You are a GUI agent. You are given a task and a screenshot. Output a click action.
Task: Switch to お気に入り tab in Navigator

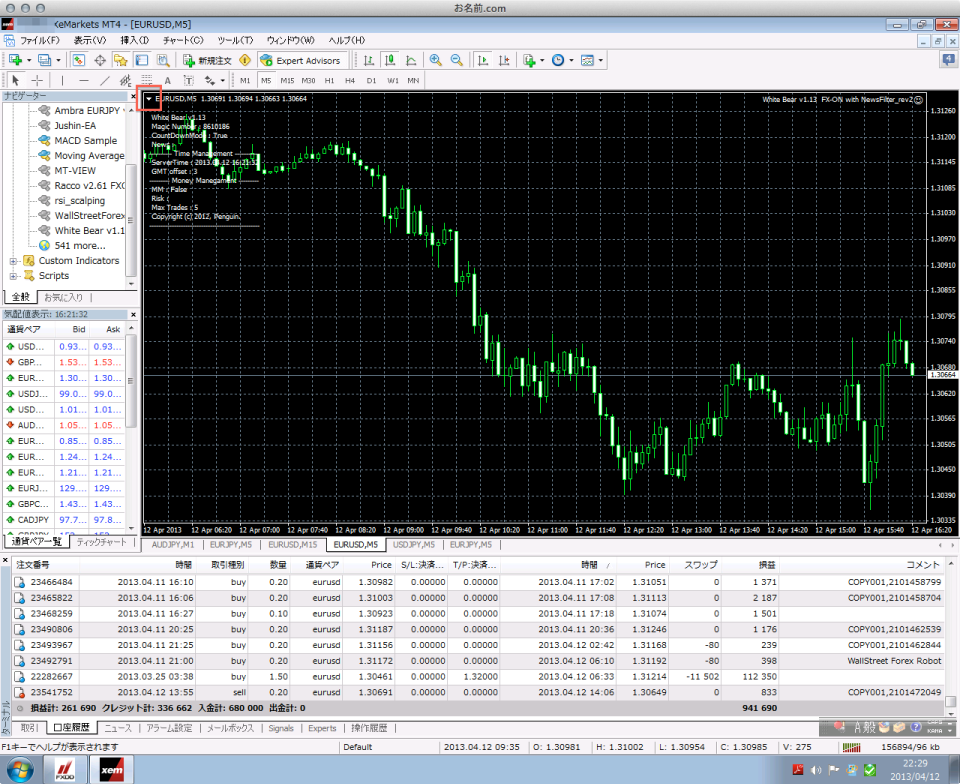(63, 297)
